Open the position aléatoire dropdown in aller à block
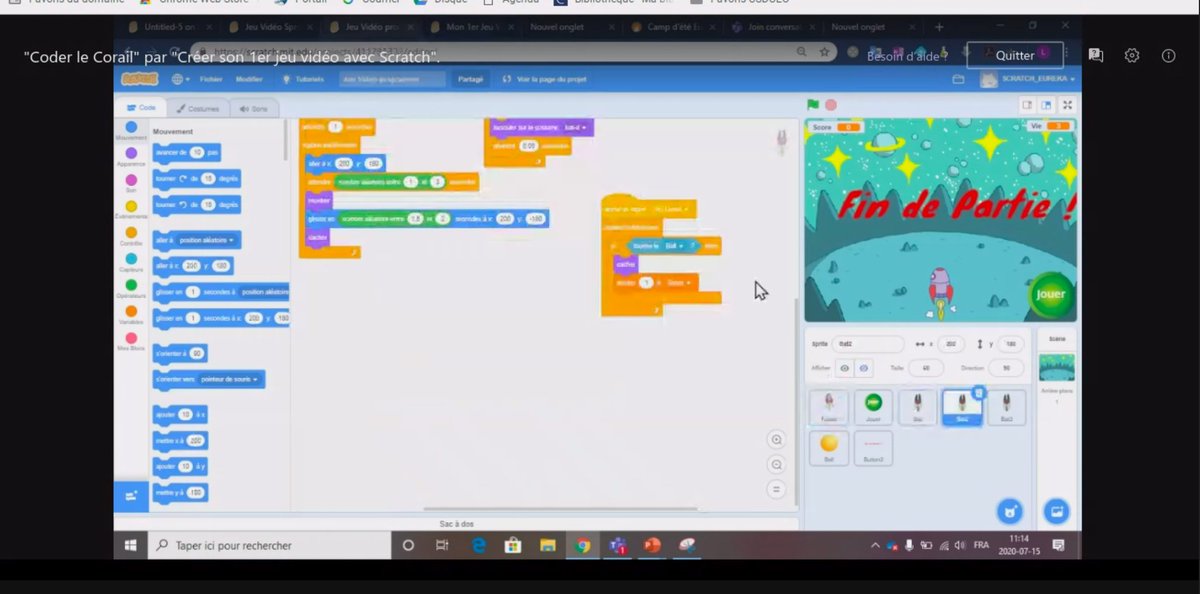This screenshot has height=594, width=1200. 209,240
